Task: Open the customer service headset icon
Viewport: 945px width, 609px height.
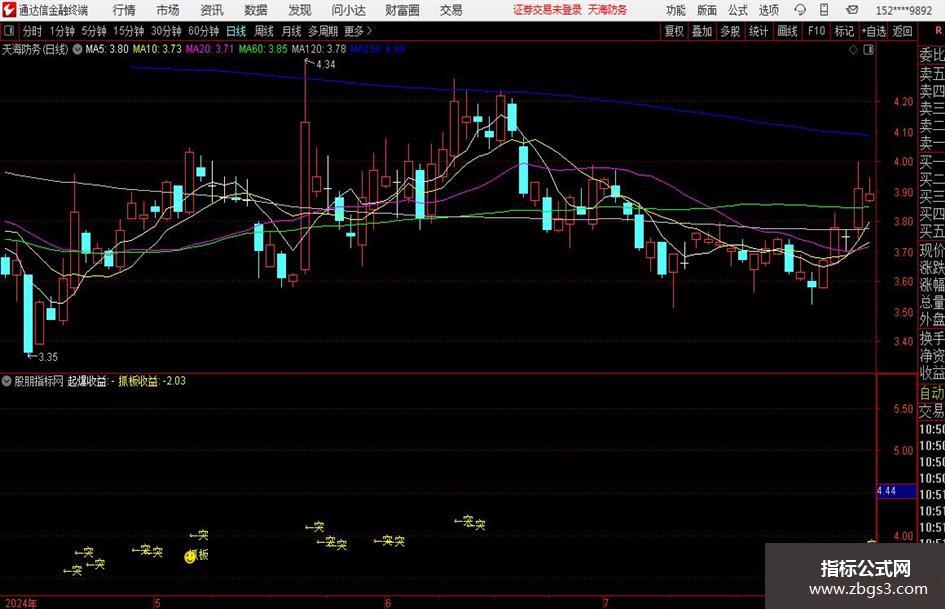Action: pyautogui.click(x=800, y=10)
